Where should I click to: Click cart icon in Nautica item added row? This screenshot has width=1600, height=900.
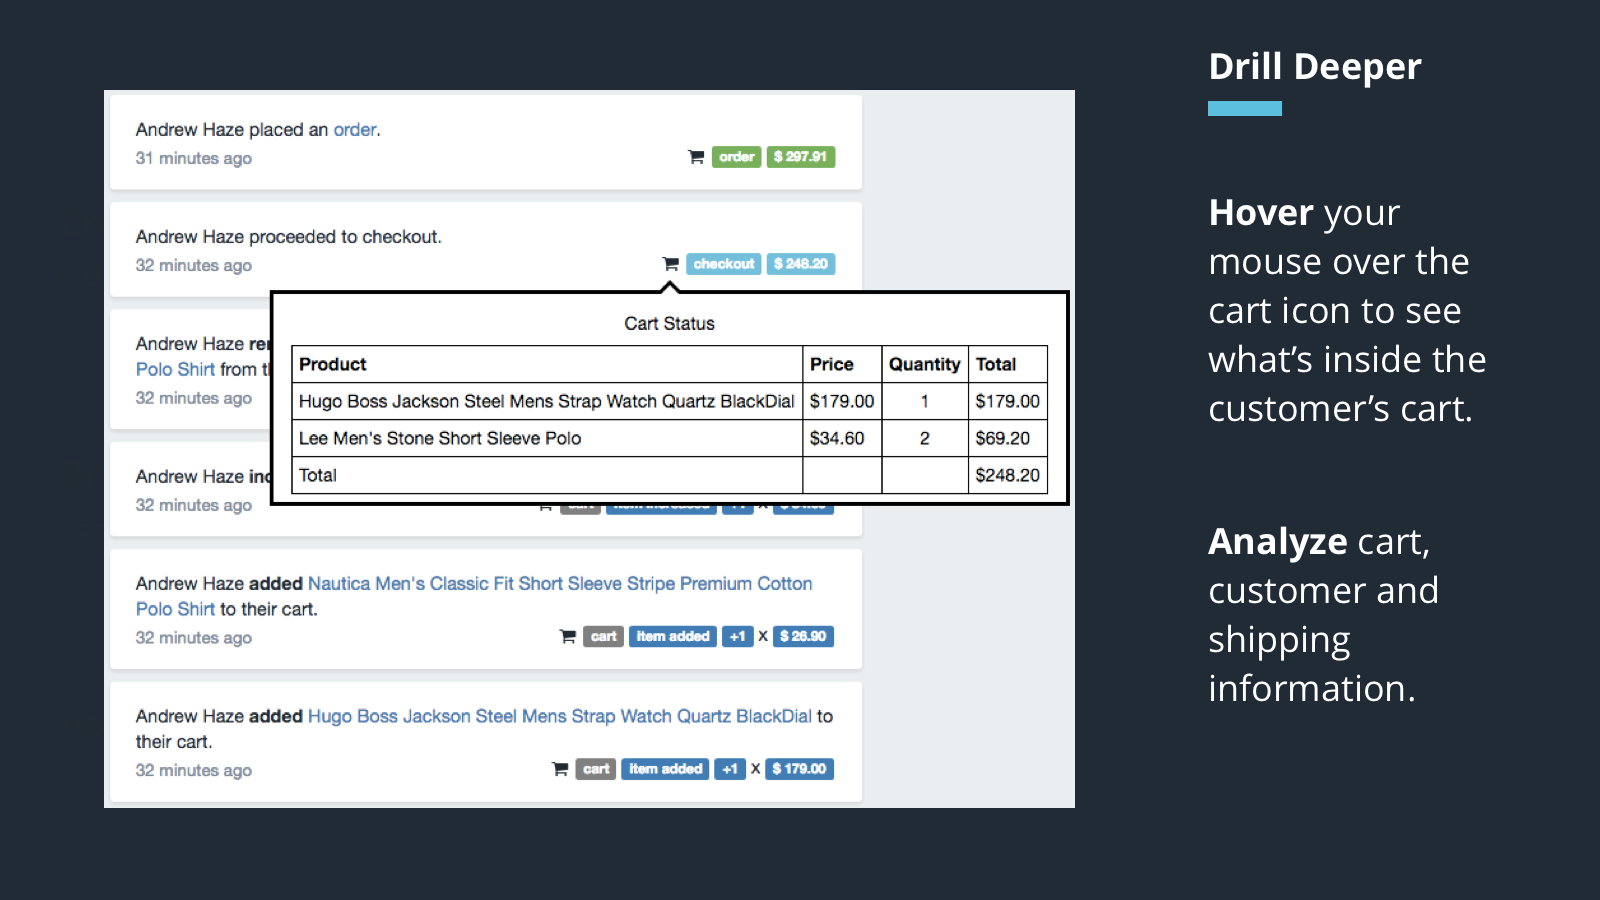point(567,636)
